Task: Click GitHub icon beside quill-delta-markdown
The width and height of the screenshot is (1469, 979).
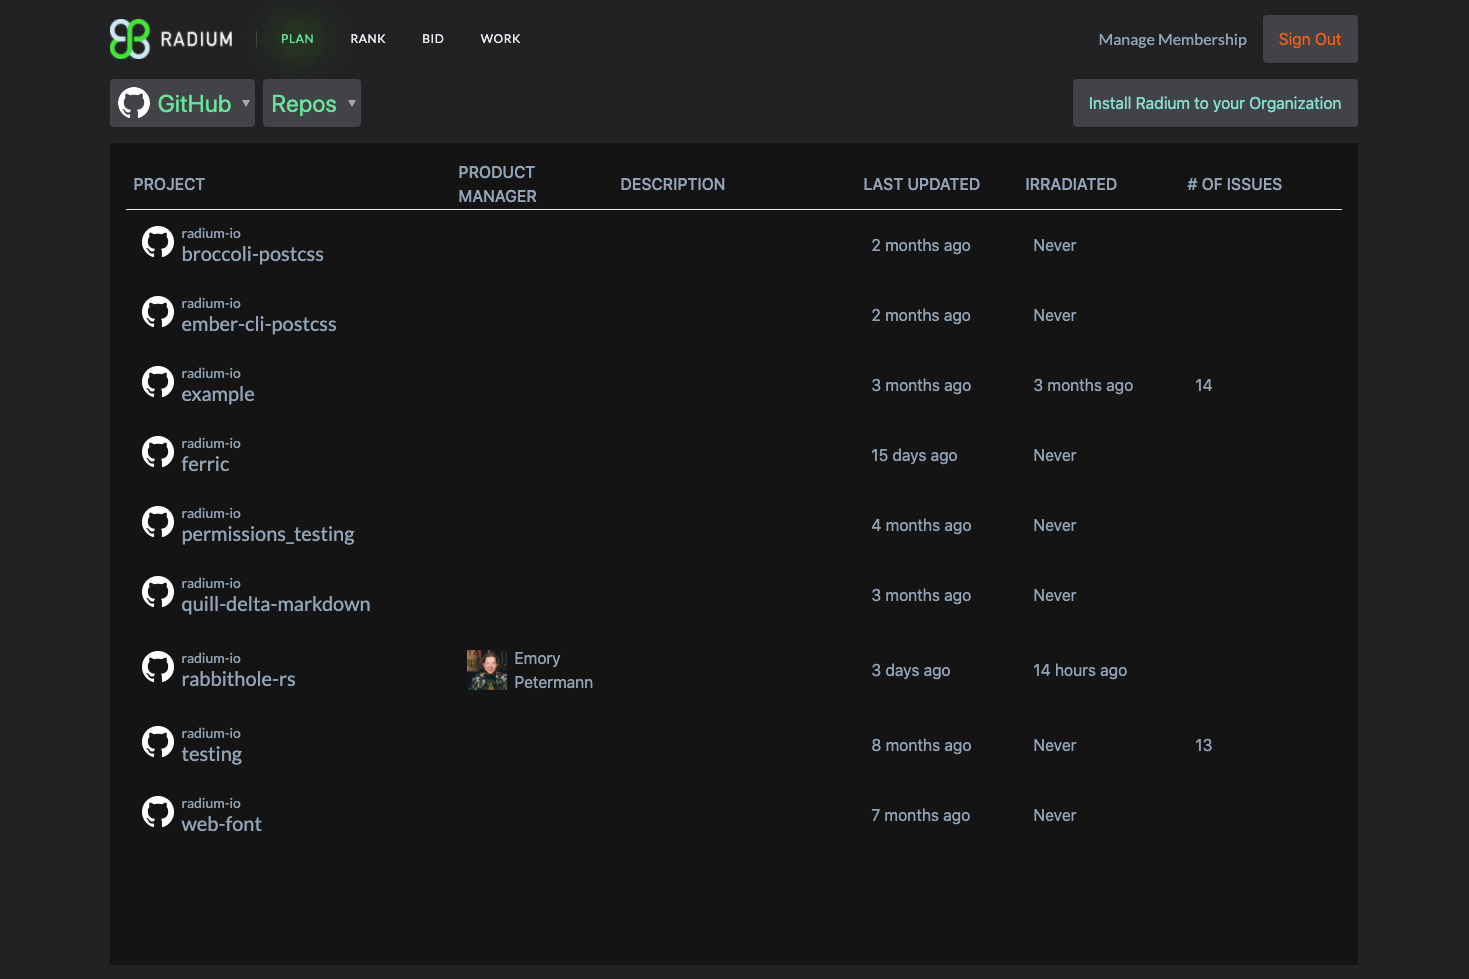Action: 158,592
